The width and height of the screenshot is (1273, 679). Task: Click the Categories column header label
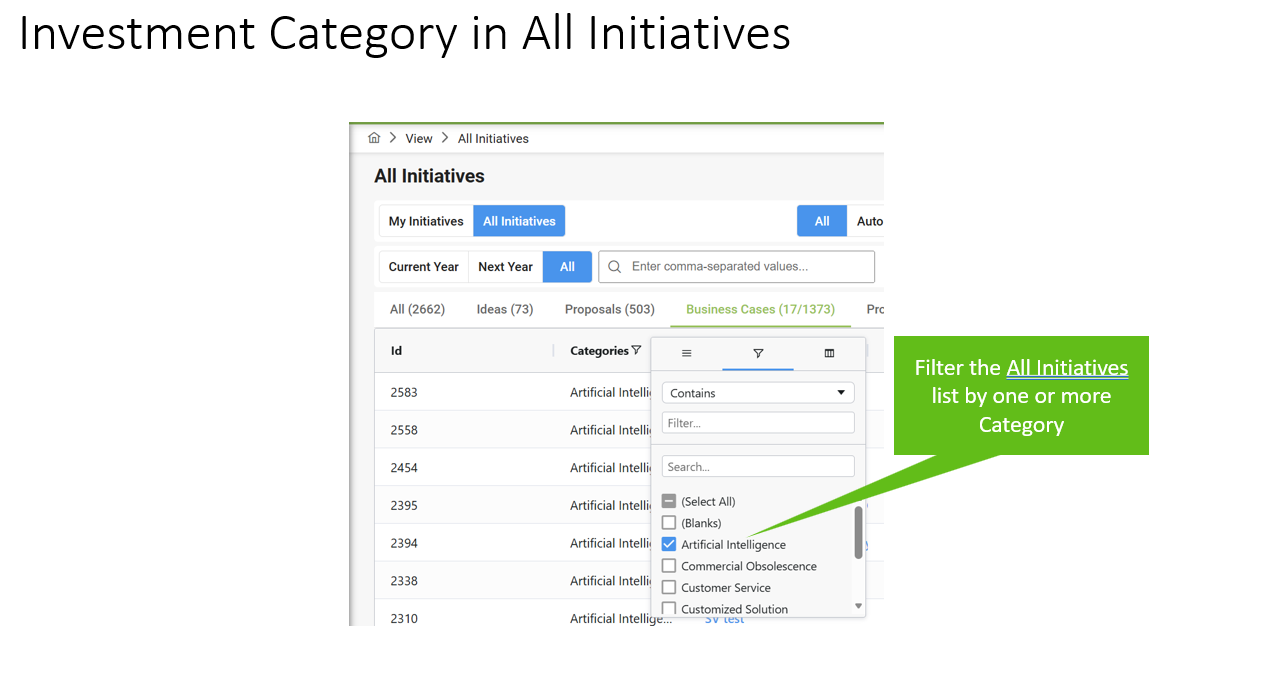pos(599,351)
